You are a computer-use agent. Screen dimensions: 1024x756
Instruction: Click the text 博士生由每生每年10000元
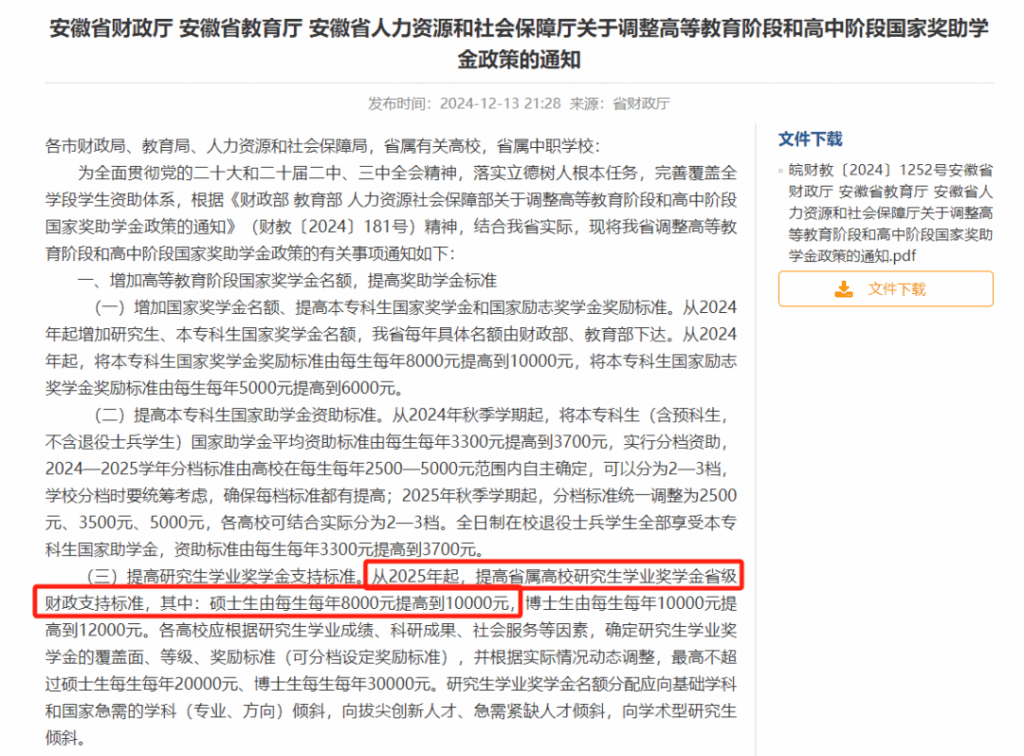click(x=615, y=603)
